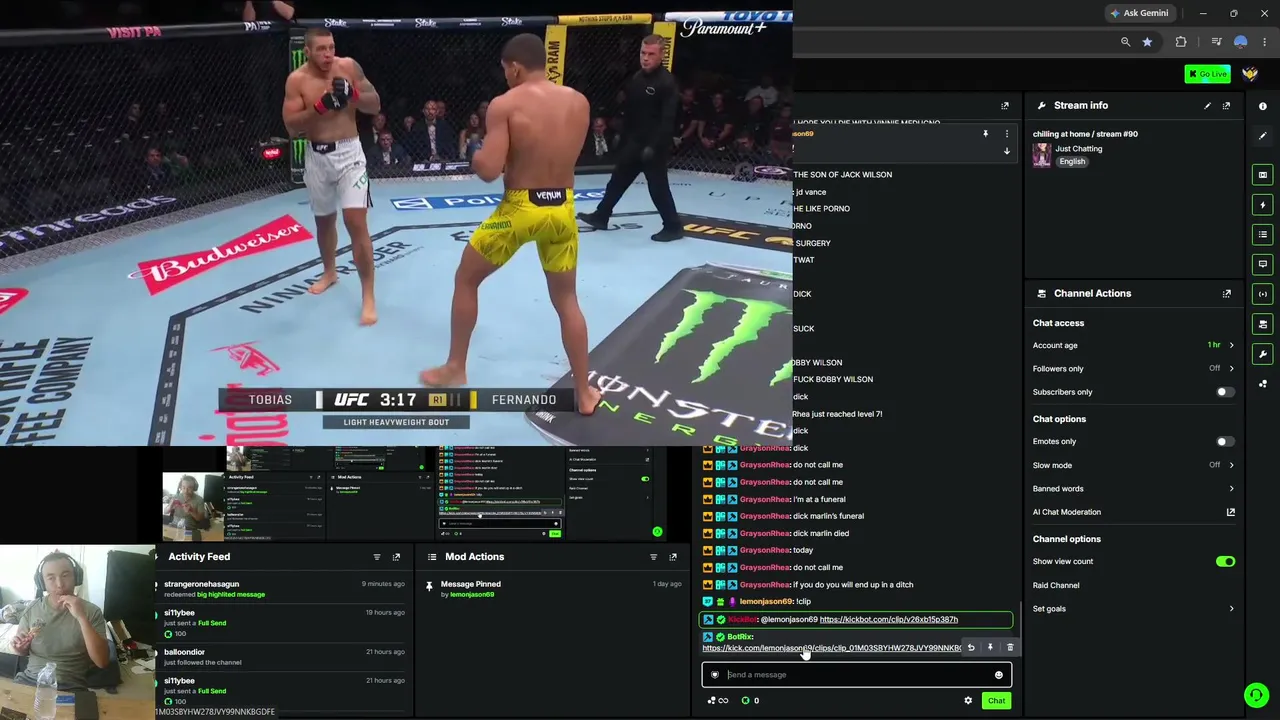Open the green headset support button

coord(1257,695)
